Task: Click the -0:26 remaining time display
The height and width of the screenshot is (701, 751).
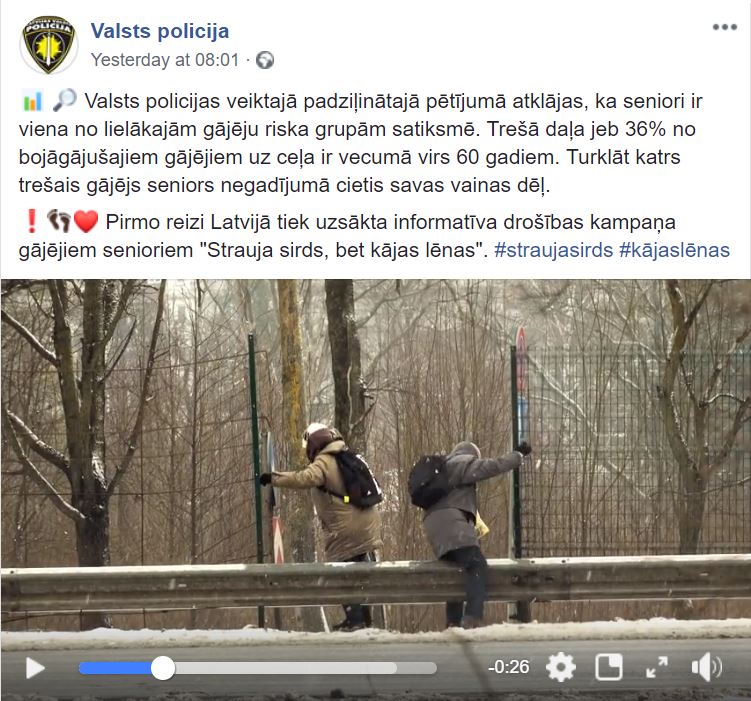Action: pos(508,667)
